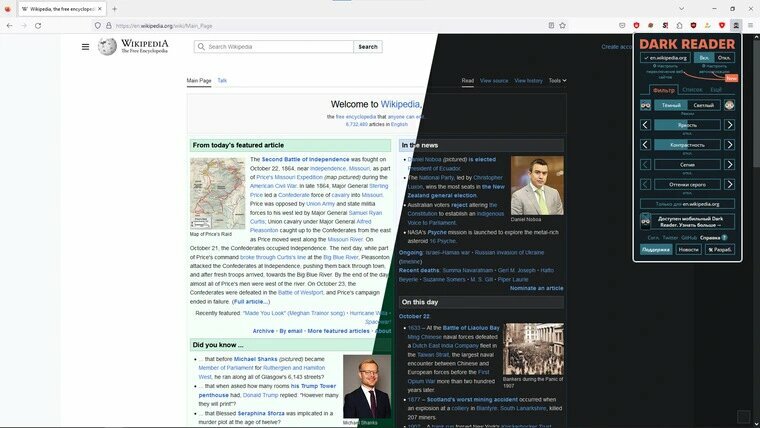
Task: Open the Разраб. developer tools button
Action: pos(720,250)
